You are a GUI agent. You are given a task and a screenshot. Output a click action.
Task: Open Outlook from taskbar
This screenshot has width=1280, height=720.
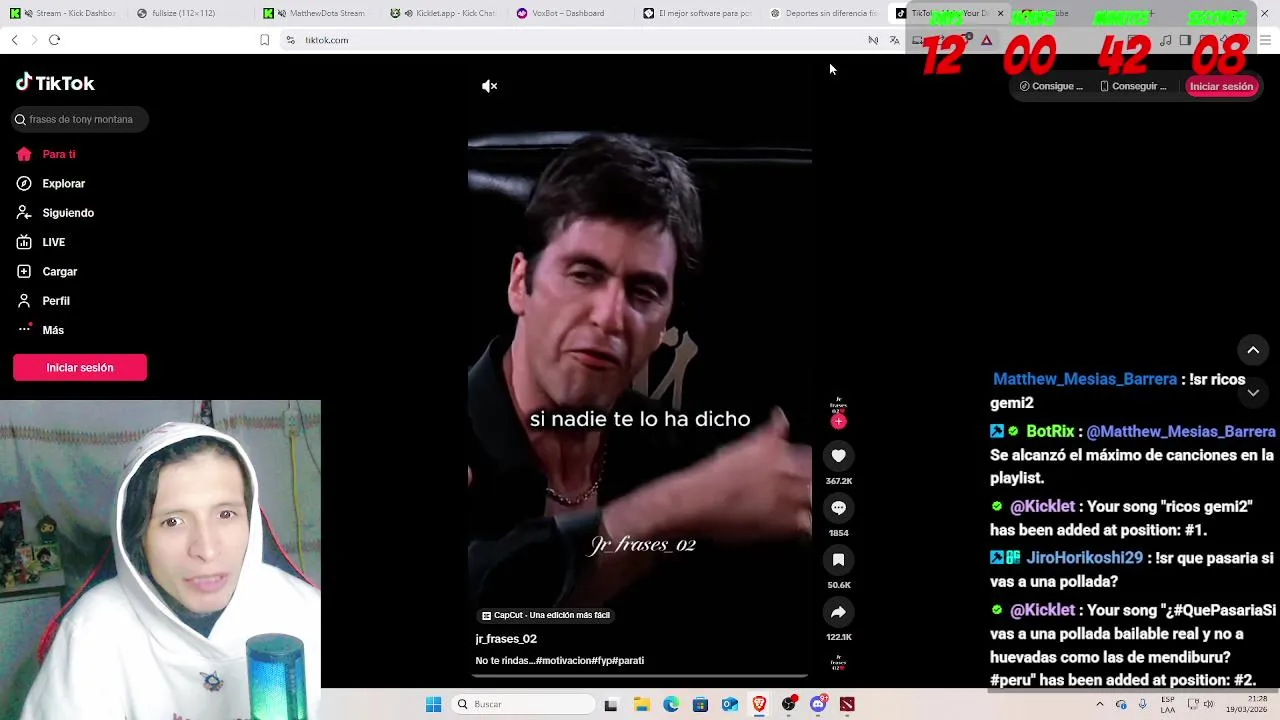(x=730, y=704)
